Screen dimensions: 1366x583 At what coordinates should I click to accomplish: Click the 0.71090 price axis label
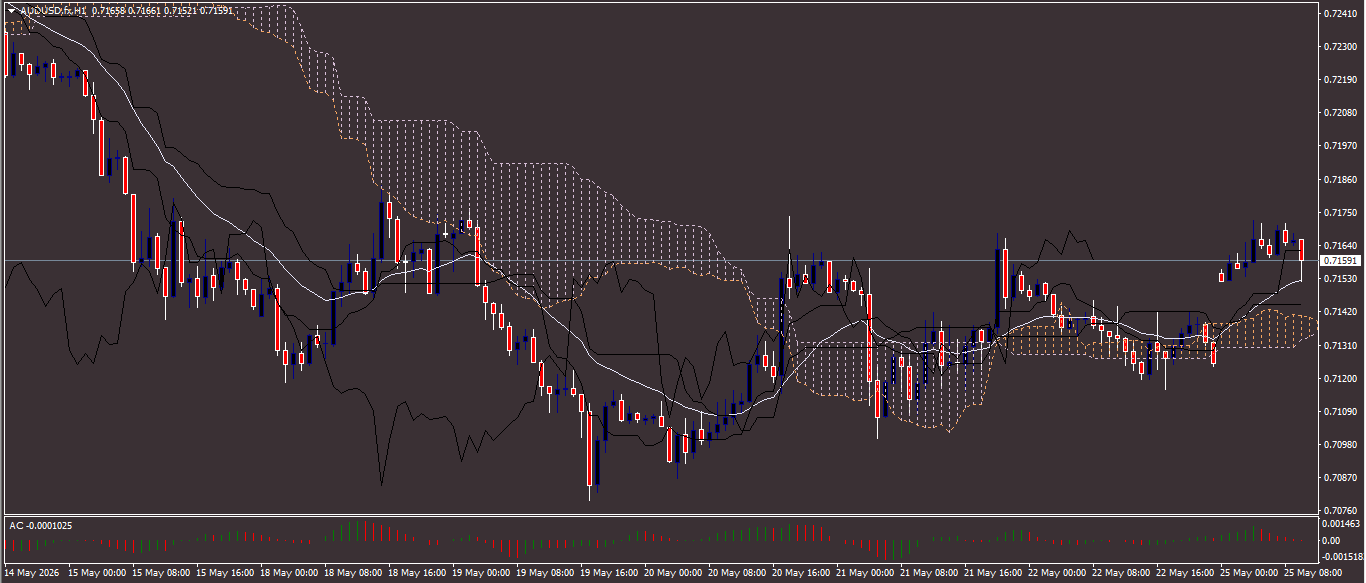click(x=1338, y=411)
